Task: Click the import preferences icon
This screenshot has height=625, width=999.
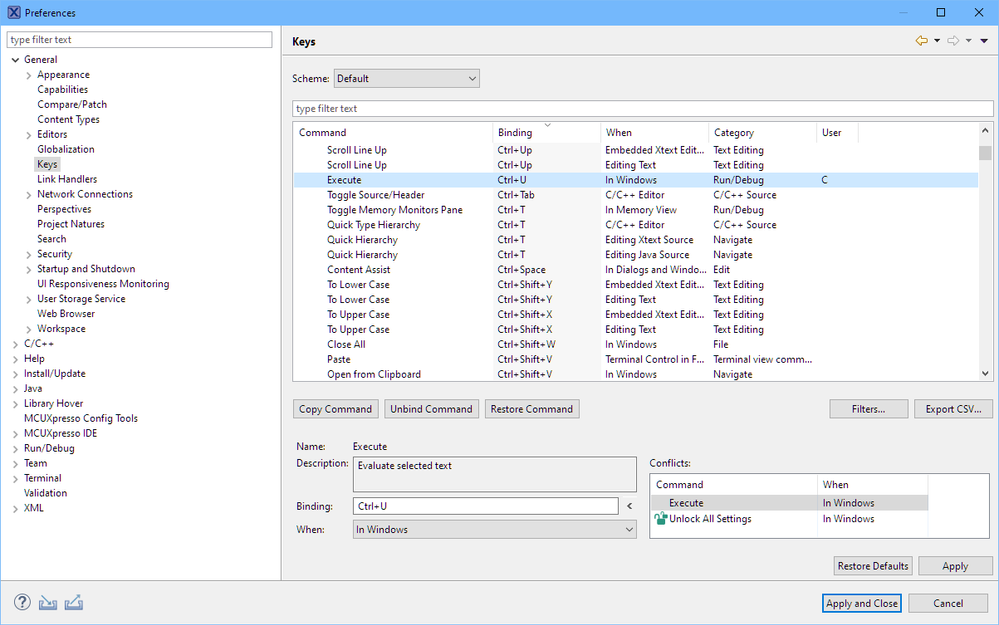Action: pyautogui.click(x=48, y=602)
